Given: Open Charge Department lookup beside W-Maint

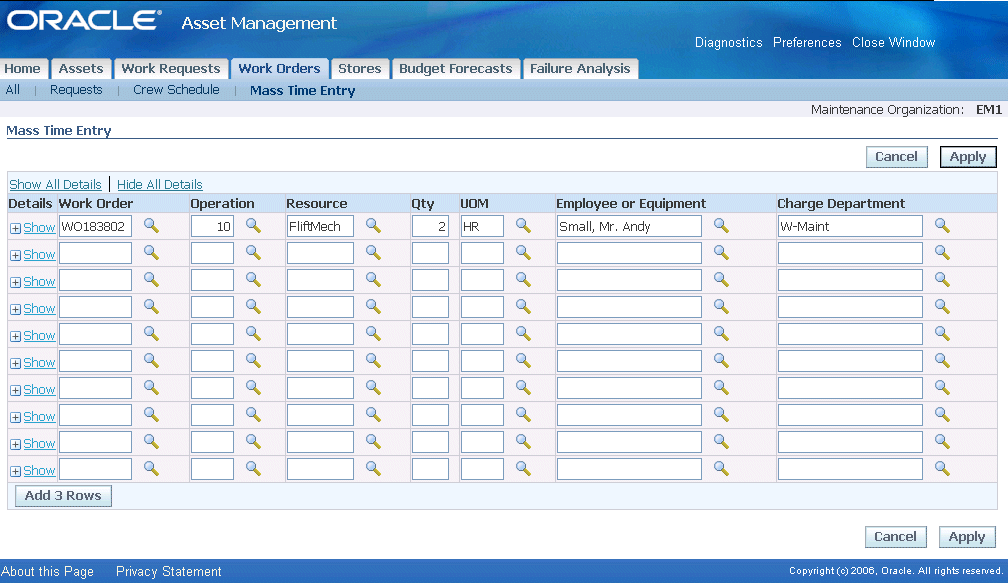Looking at the screenshot, I should coord(942,226).
